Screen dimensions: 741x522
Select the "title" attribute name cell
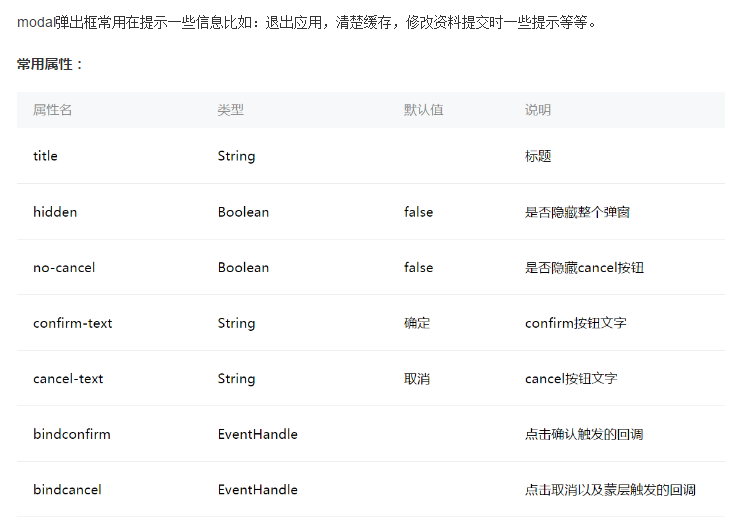[45, 156]
